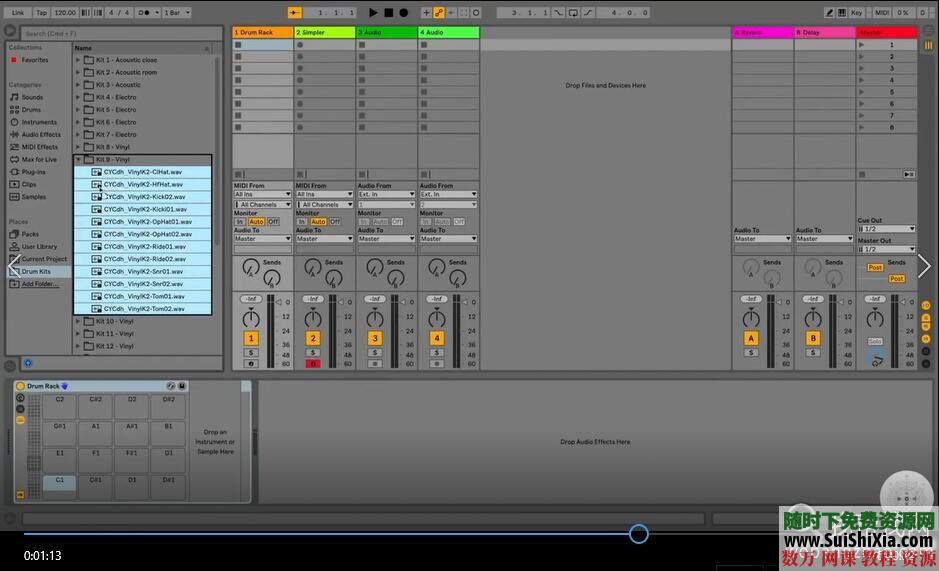Open Audio Effects category in browser

click(41, 134)
